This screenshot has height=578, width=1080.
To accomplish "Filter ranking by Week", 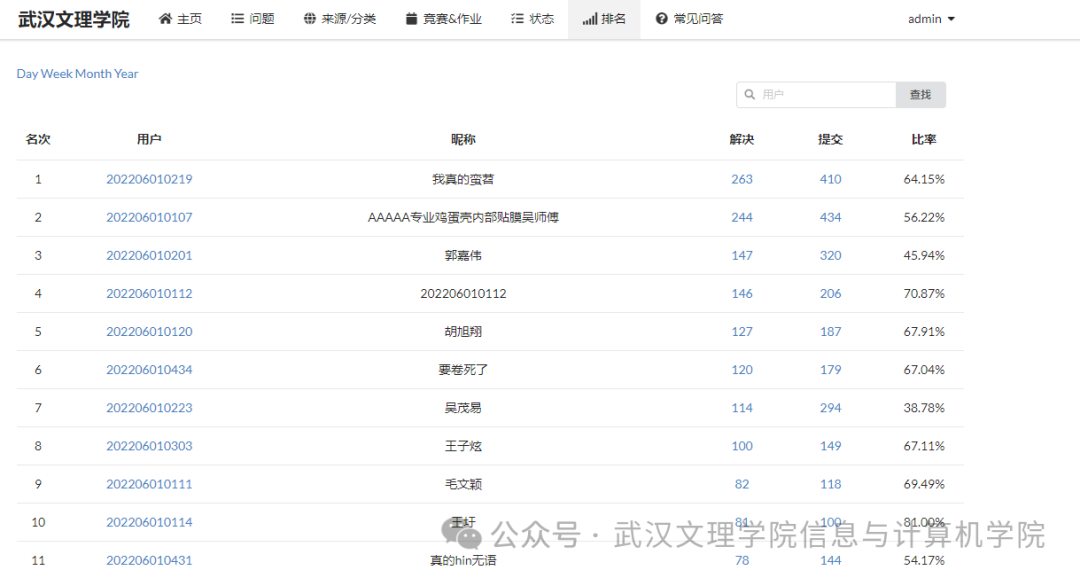I will point(56,74).
